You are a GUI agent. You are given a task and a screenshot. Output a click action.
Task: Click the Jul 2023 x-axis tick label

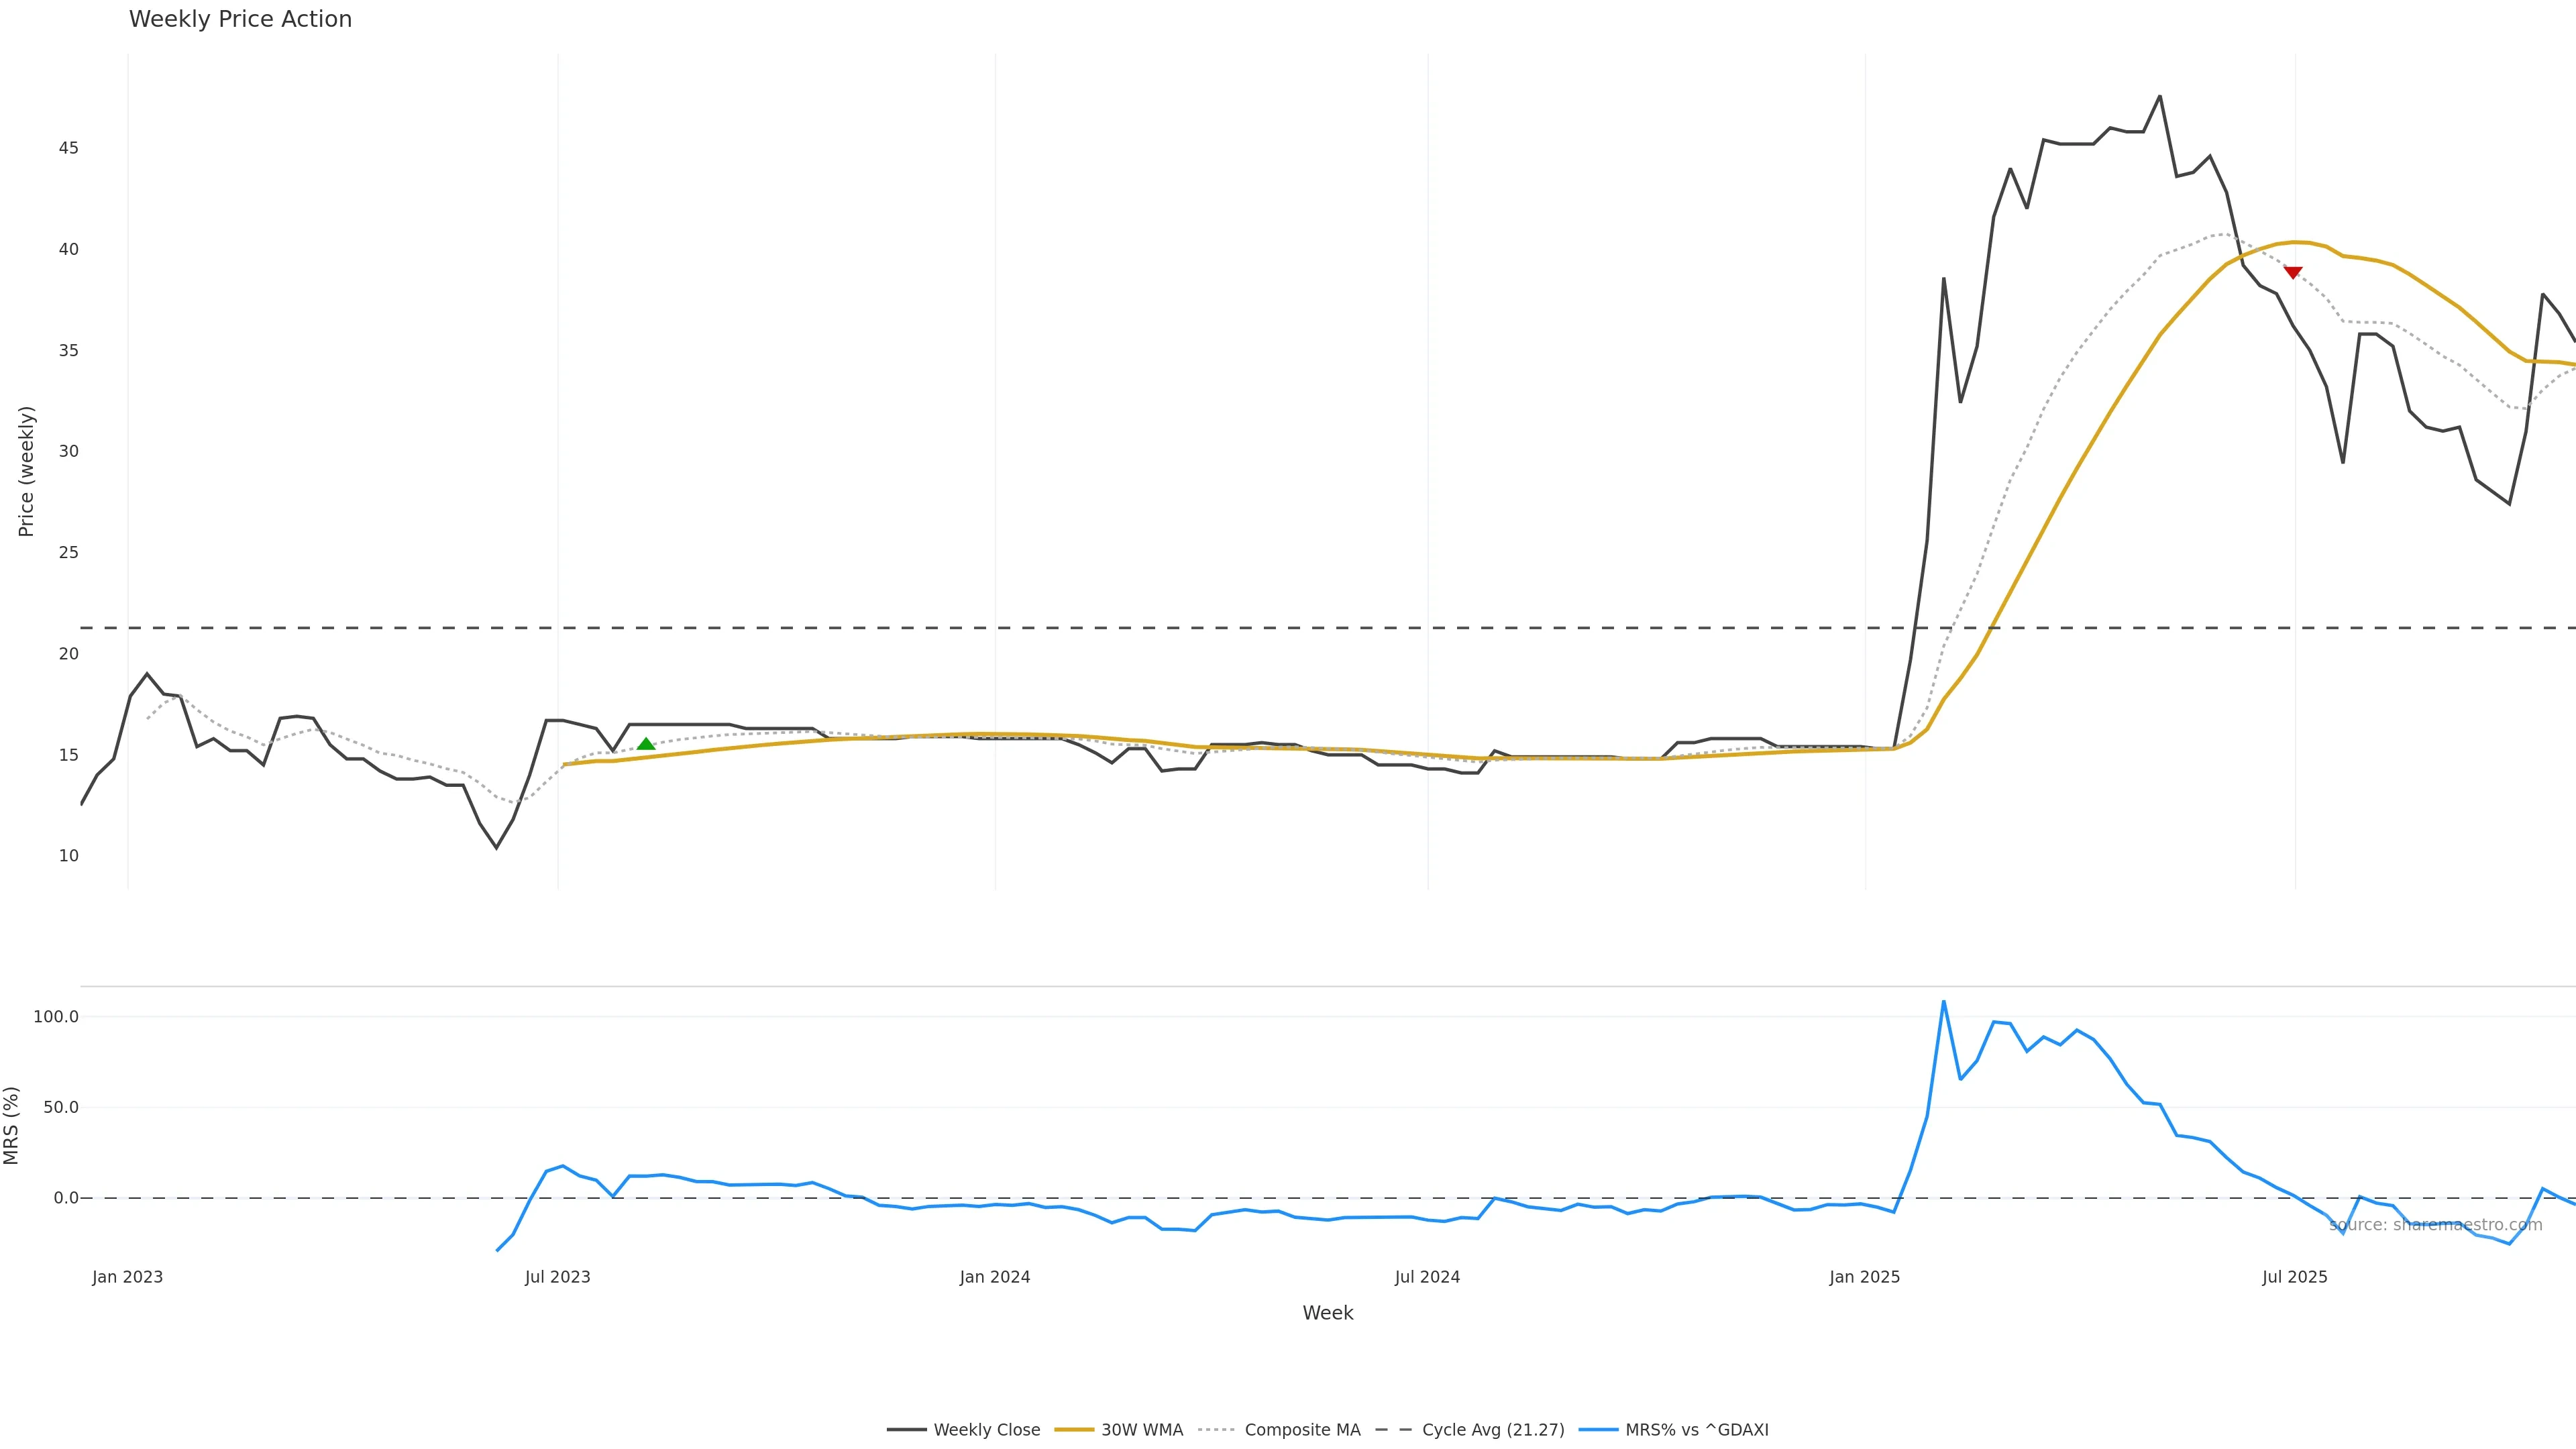557,1277
